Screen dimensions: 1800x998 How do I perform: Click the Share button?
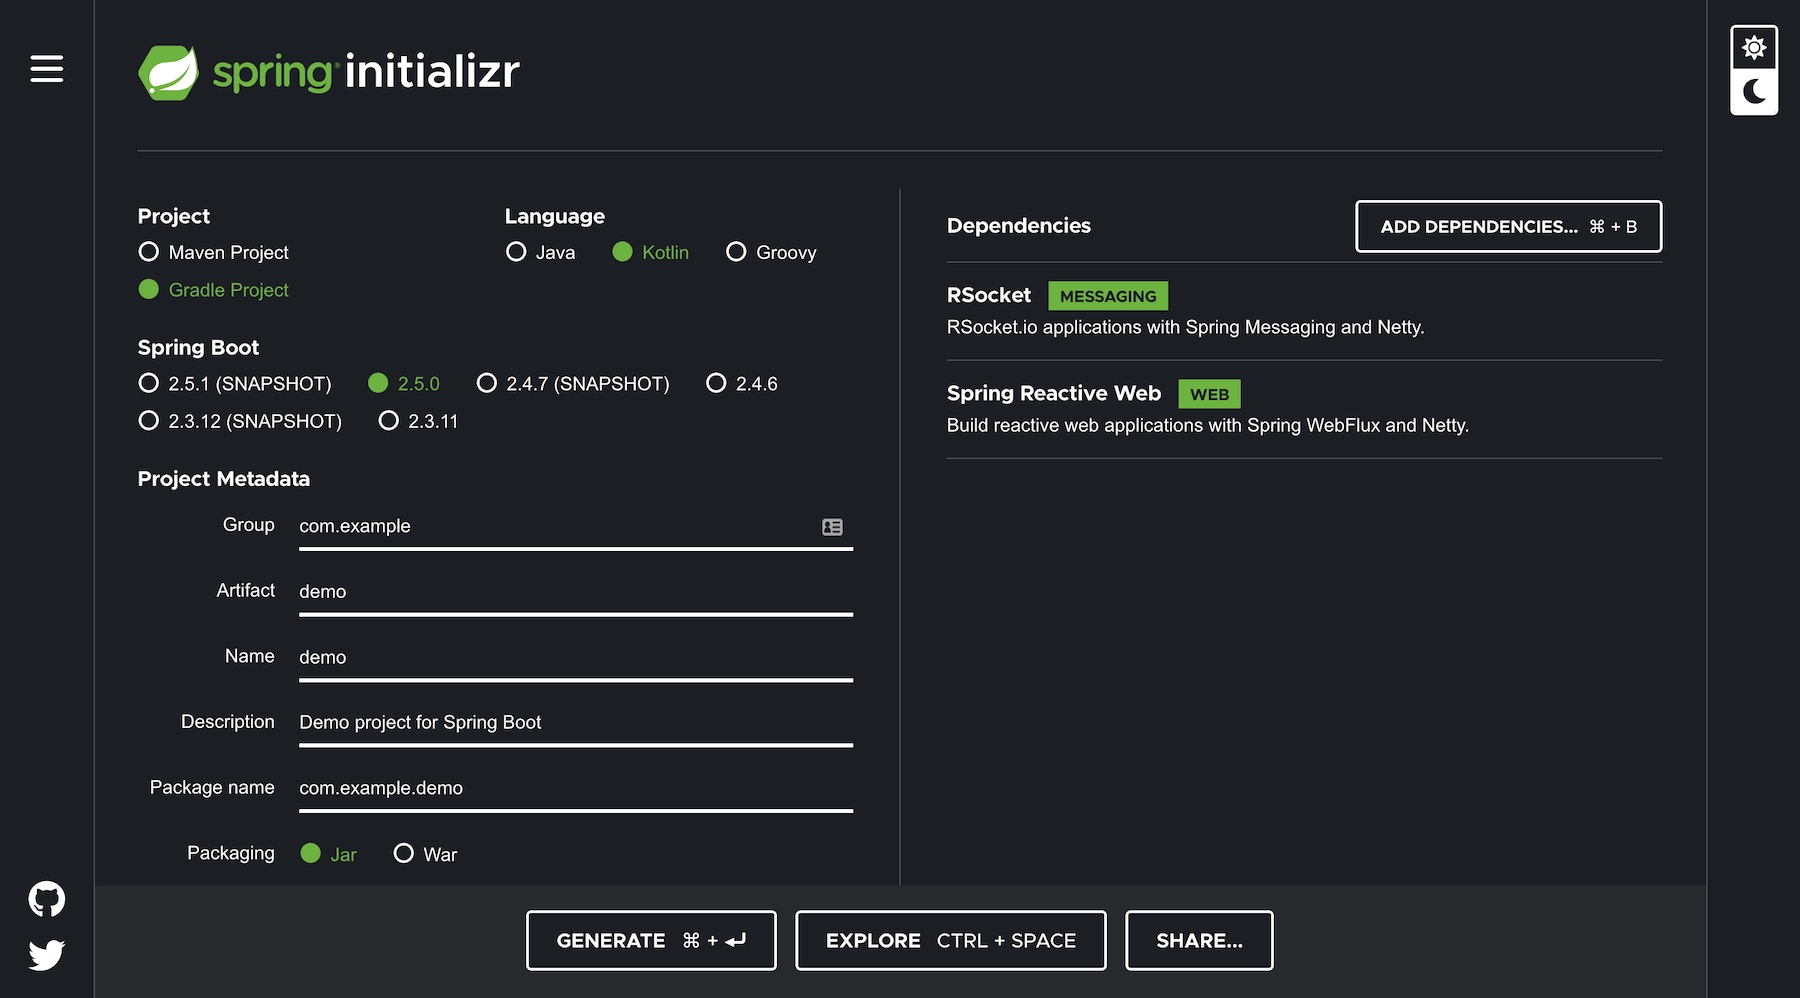coord(1199,940)
